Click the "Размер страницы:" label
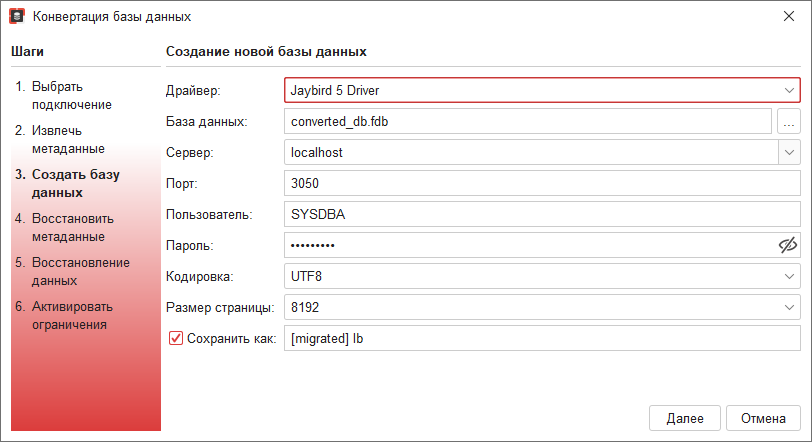This screenshot has height=442, width=812. pos(220,308)
